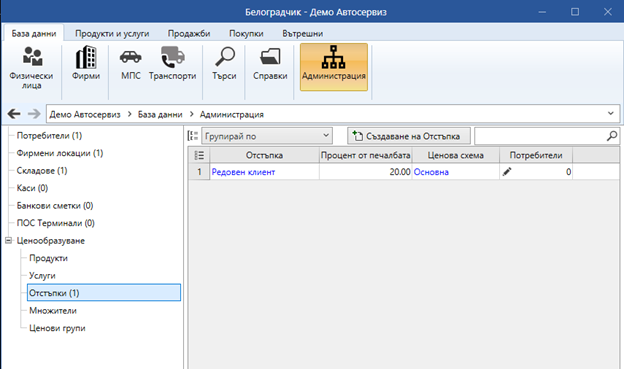Switch to Вътрешни tab
This screenshot has width=624, height=369.
point(303,34)
